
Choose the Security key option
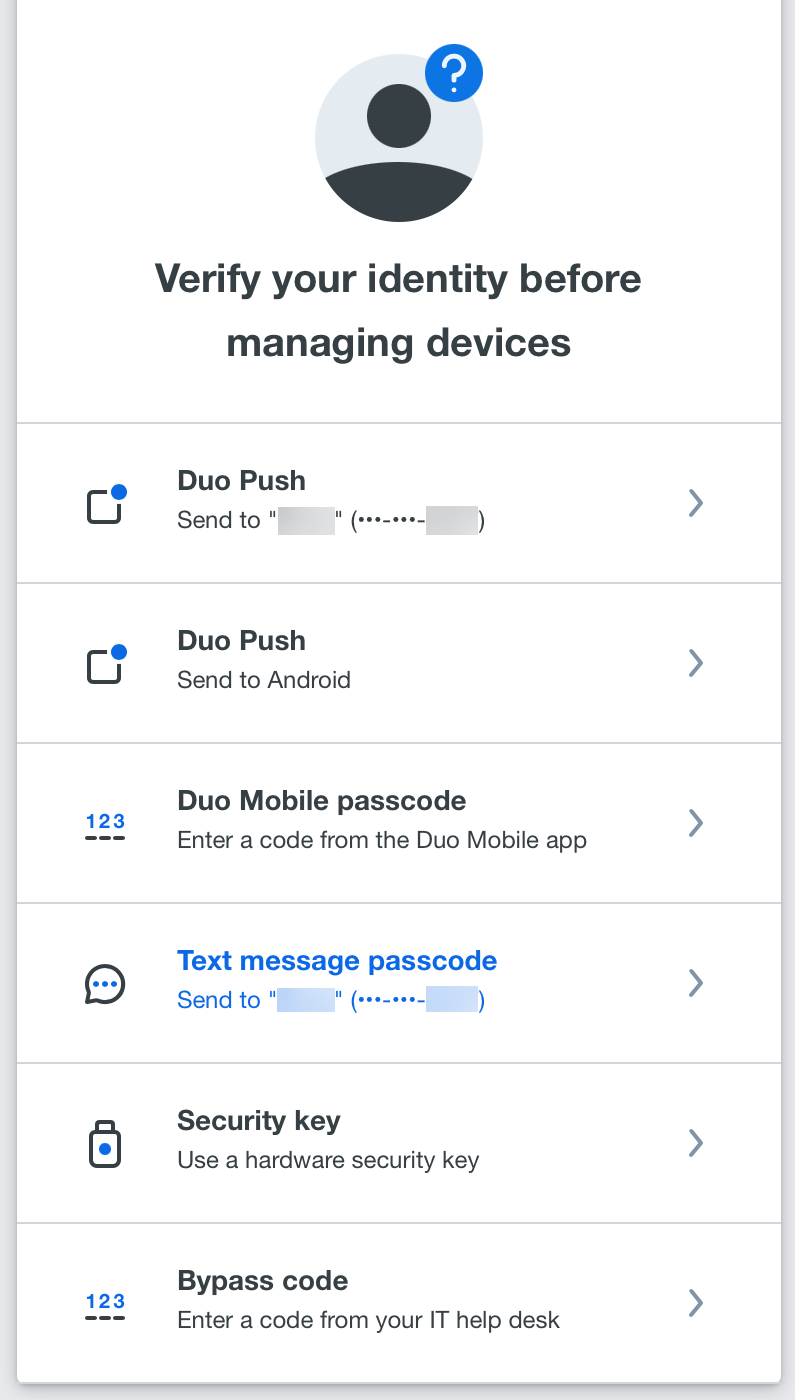259,1121
